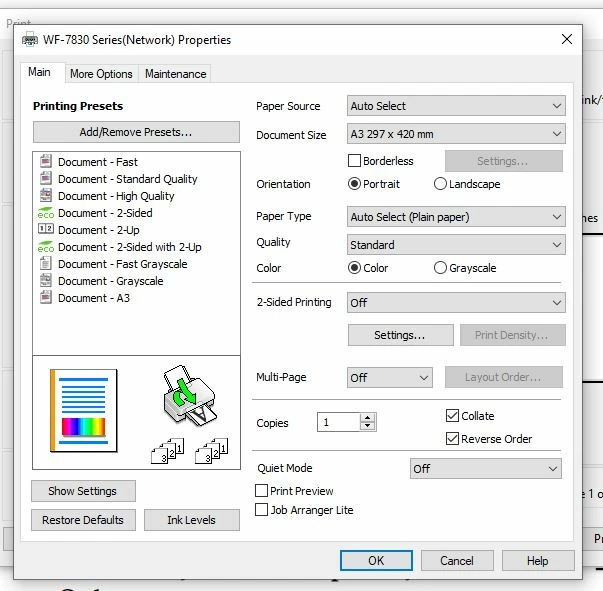Open the 2-Sided Printing Settings button
This screenshot has width=603, height=591.
coord(400,335)
